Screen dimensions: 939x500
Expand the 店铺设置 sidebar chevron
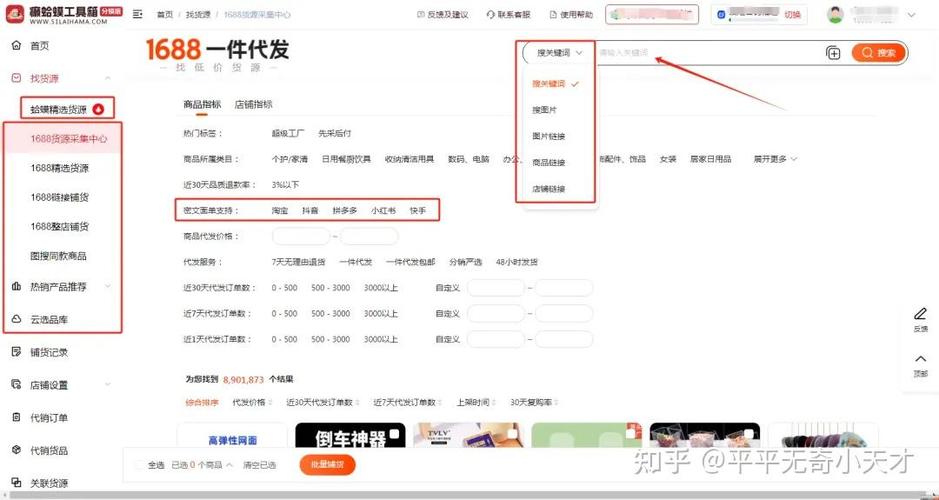click(x=108, y=385)
